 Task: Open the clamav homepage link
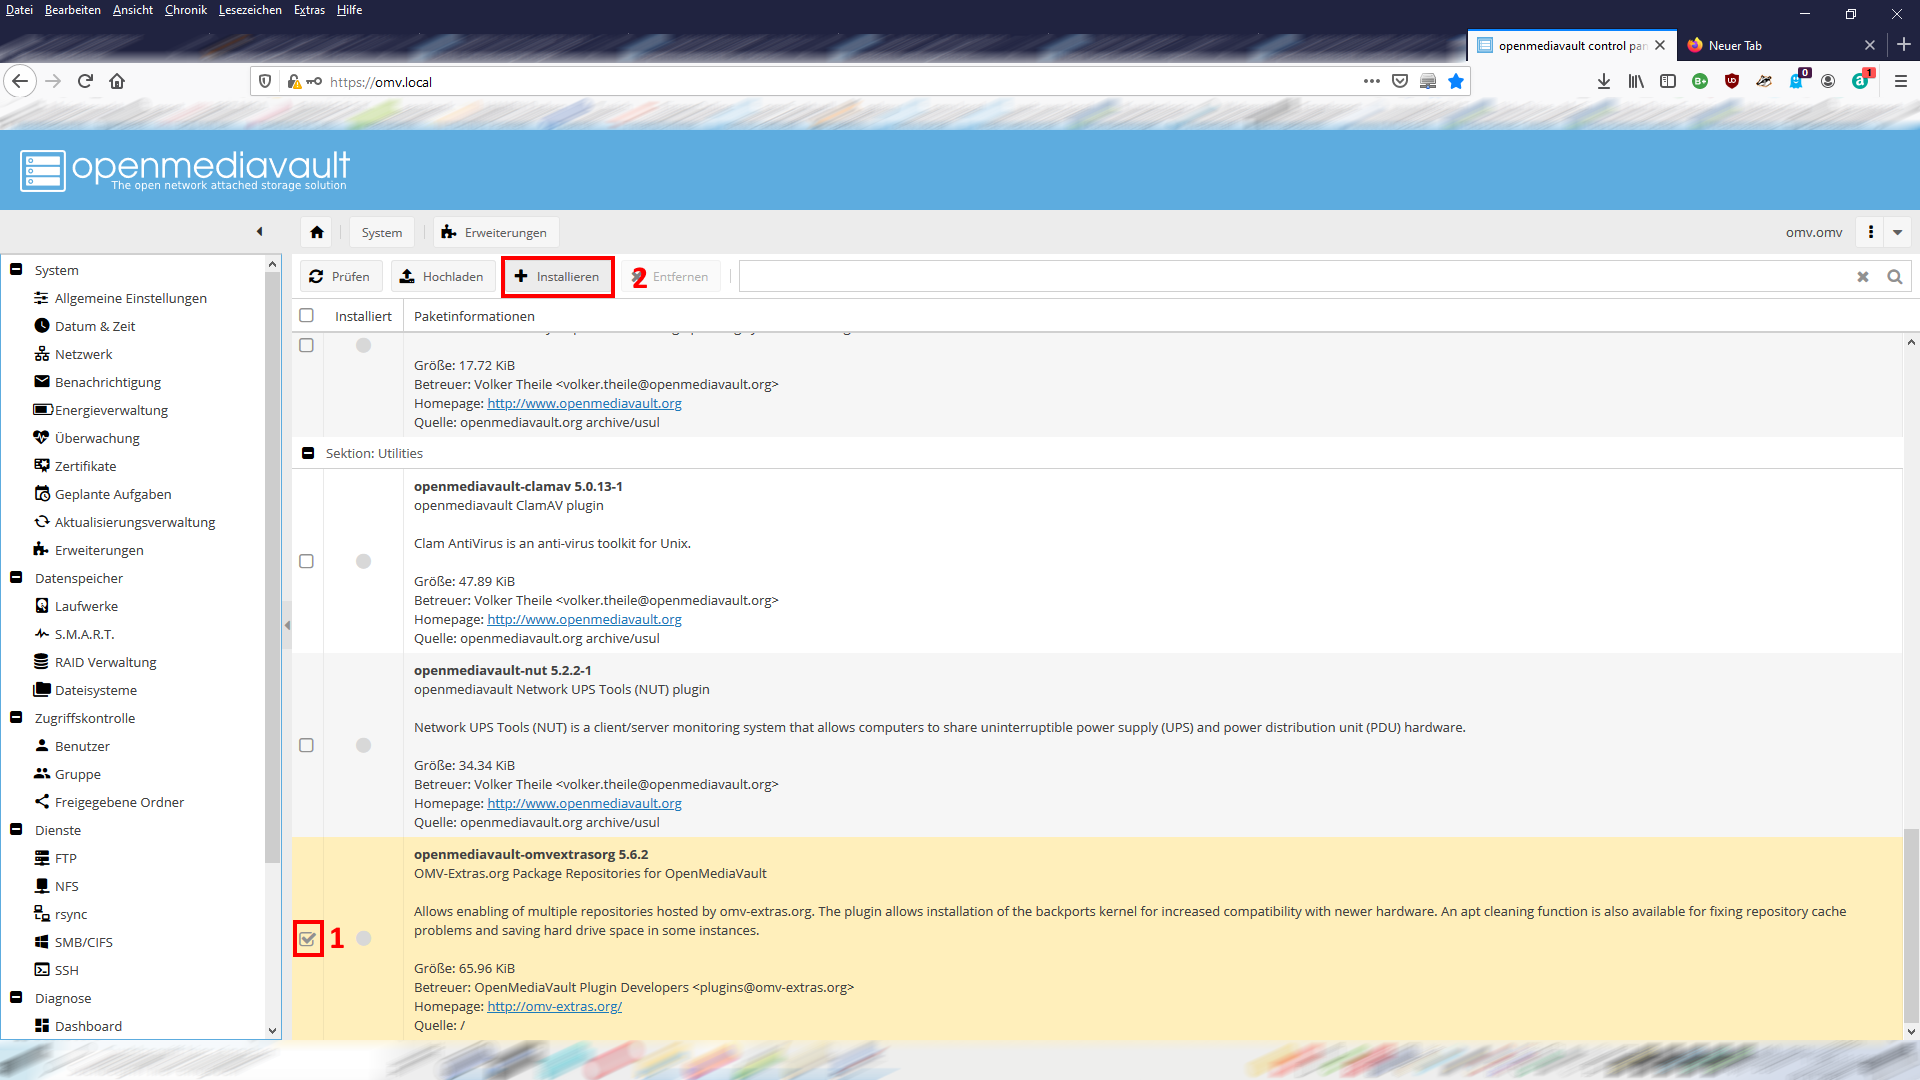point(584,619)
